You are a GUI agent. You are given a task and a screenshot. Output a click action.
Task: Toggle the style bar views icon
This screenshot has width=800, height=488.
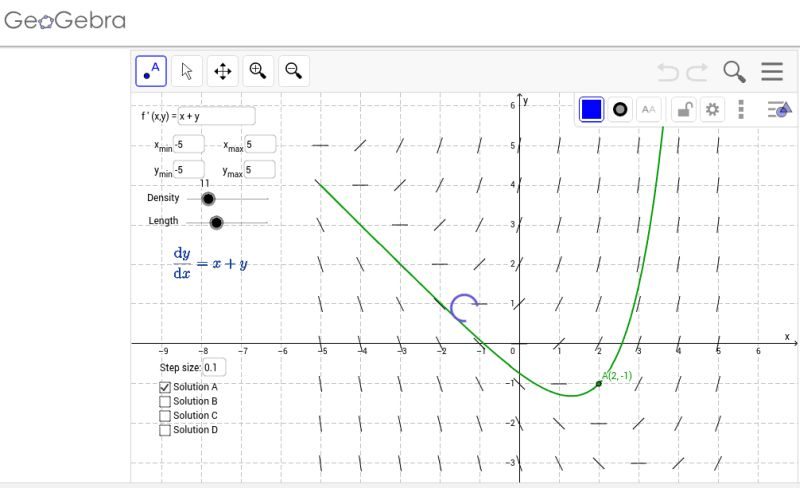(779, 109)
